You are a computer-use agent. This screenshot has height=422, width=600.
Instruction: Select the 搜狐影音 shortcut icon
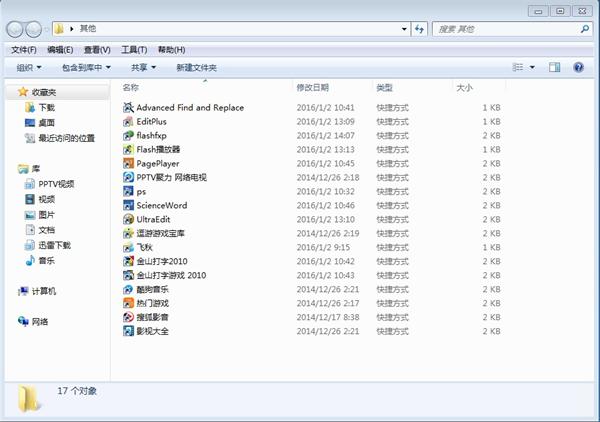click(128, 317)
